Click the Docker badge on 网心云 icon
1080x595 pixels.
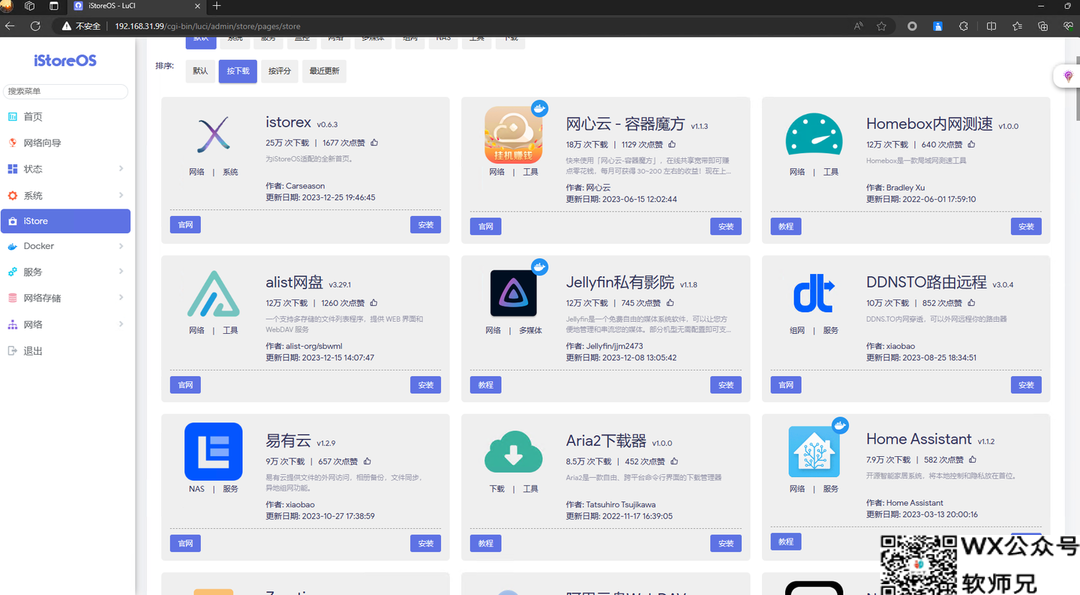539,108
